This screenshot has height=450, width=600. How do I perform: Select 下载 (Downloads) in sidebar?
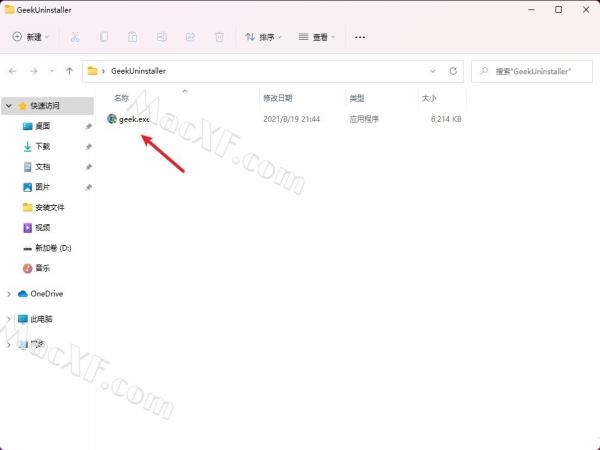pyautogui.click(x=42, y=146)
